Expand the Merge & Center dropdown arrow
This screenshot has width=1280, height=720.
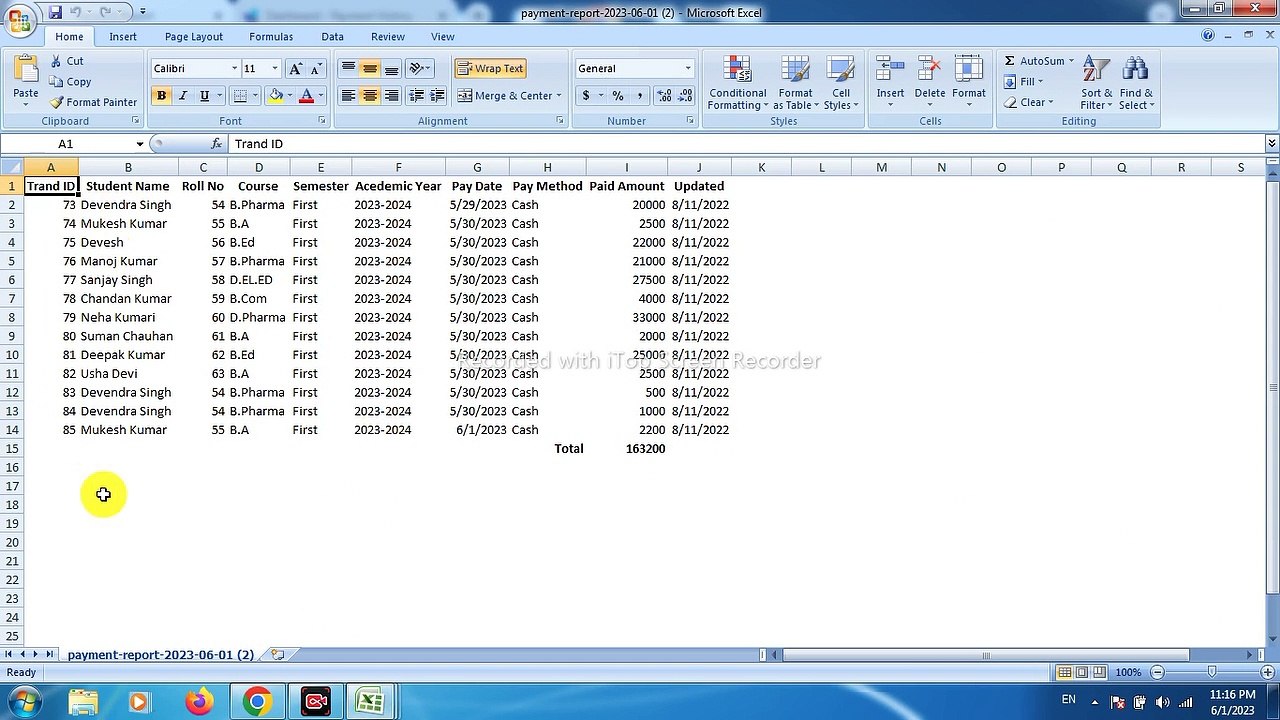[x=558, y=96]
